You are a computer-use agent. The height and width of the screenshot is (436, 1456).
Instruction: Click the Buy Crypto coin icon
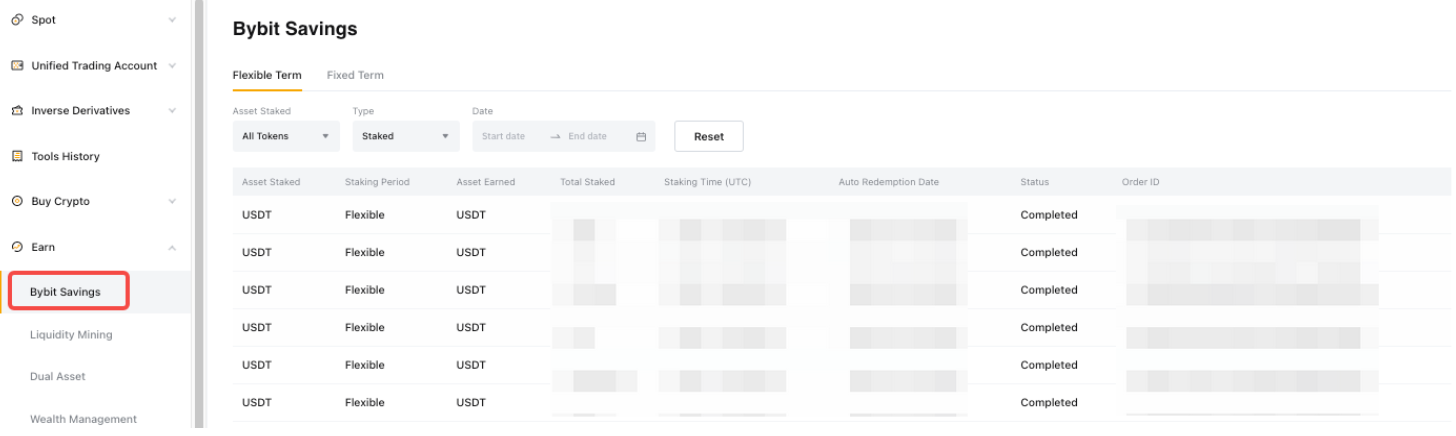tap(17, 201)
